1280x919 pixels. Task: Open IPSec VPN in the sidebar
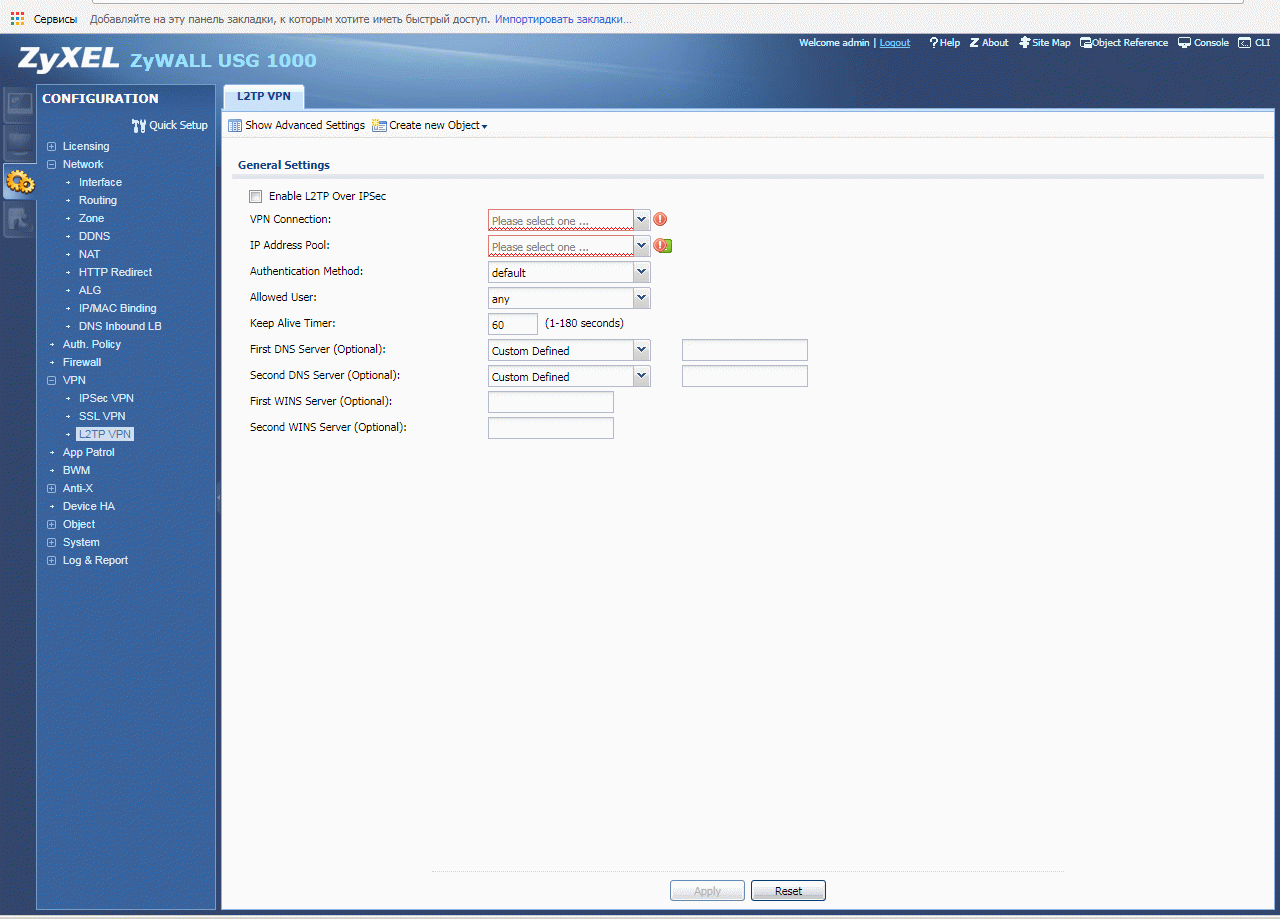[106, 398]
